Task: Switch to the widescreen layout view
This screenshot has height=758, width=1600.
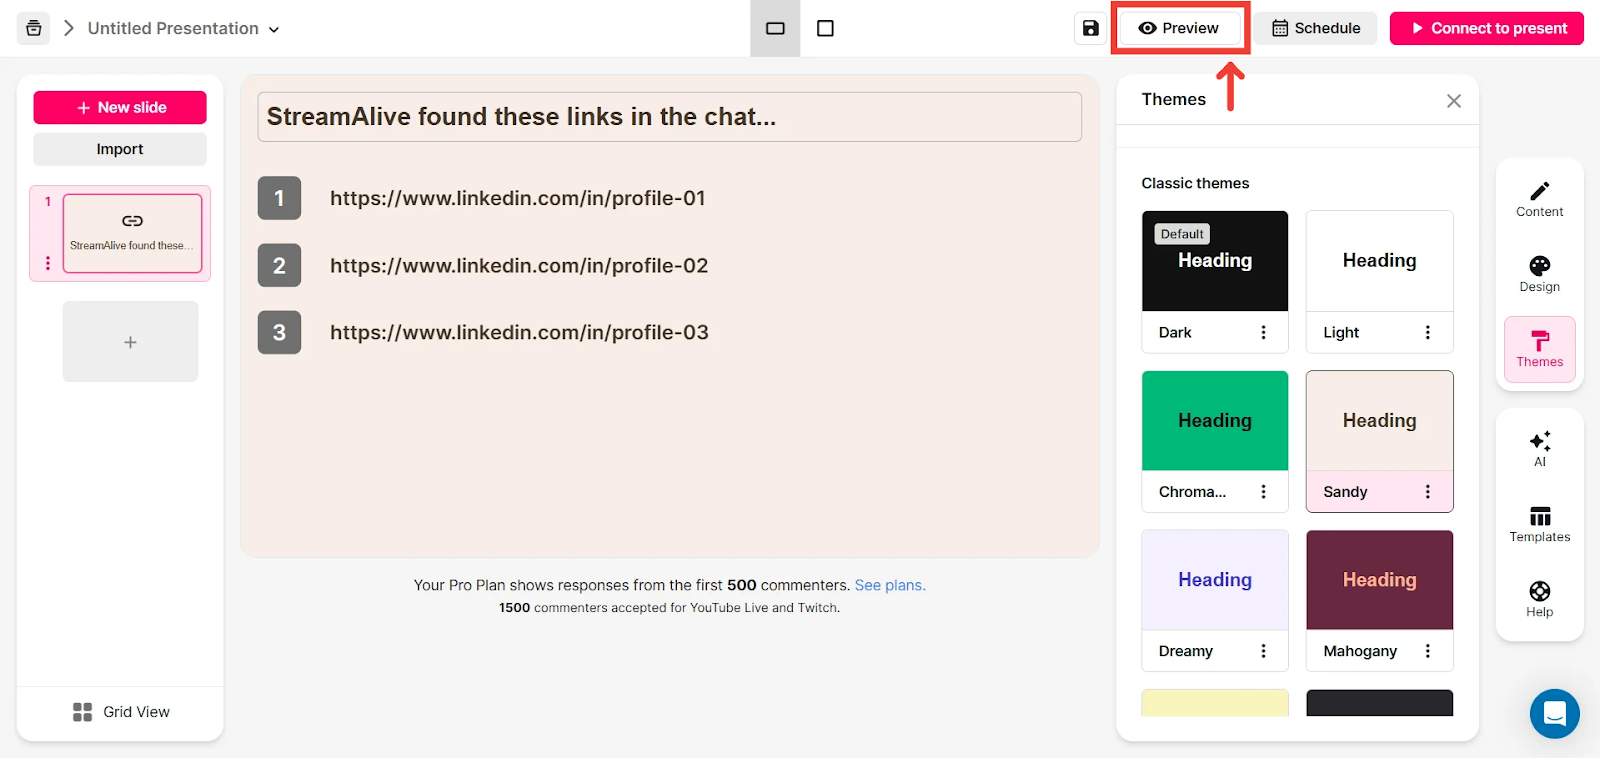Action: pos(775,28)
